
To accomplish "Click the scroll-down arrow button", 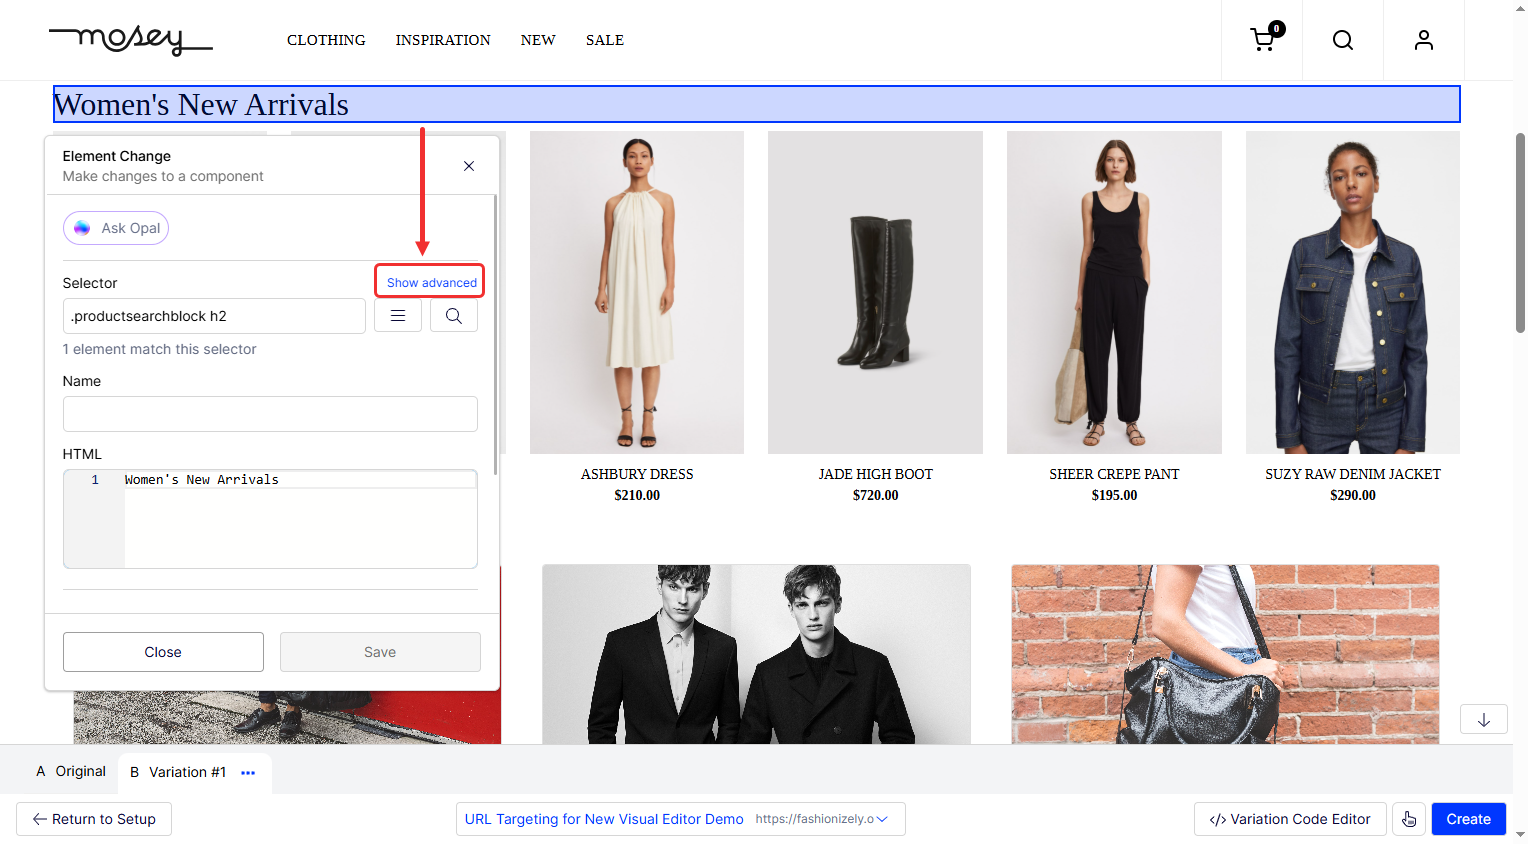I will coord(1483,720).
